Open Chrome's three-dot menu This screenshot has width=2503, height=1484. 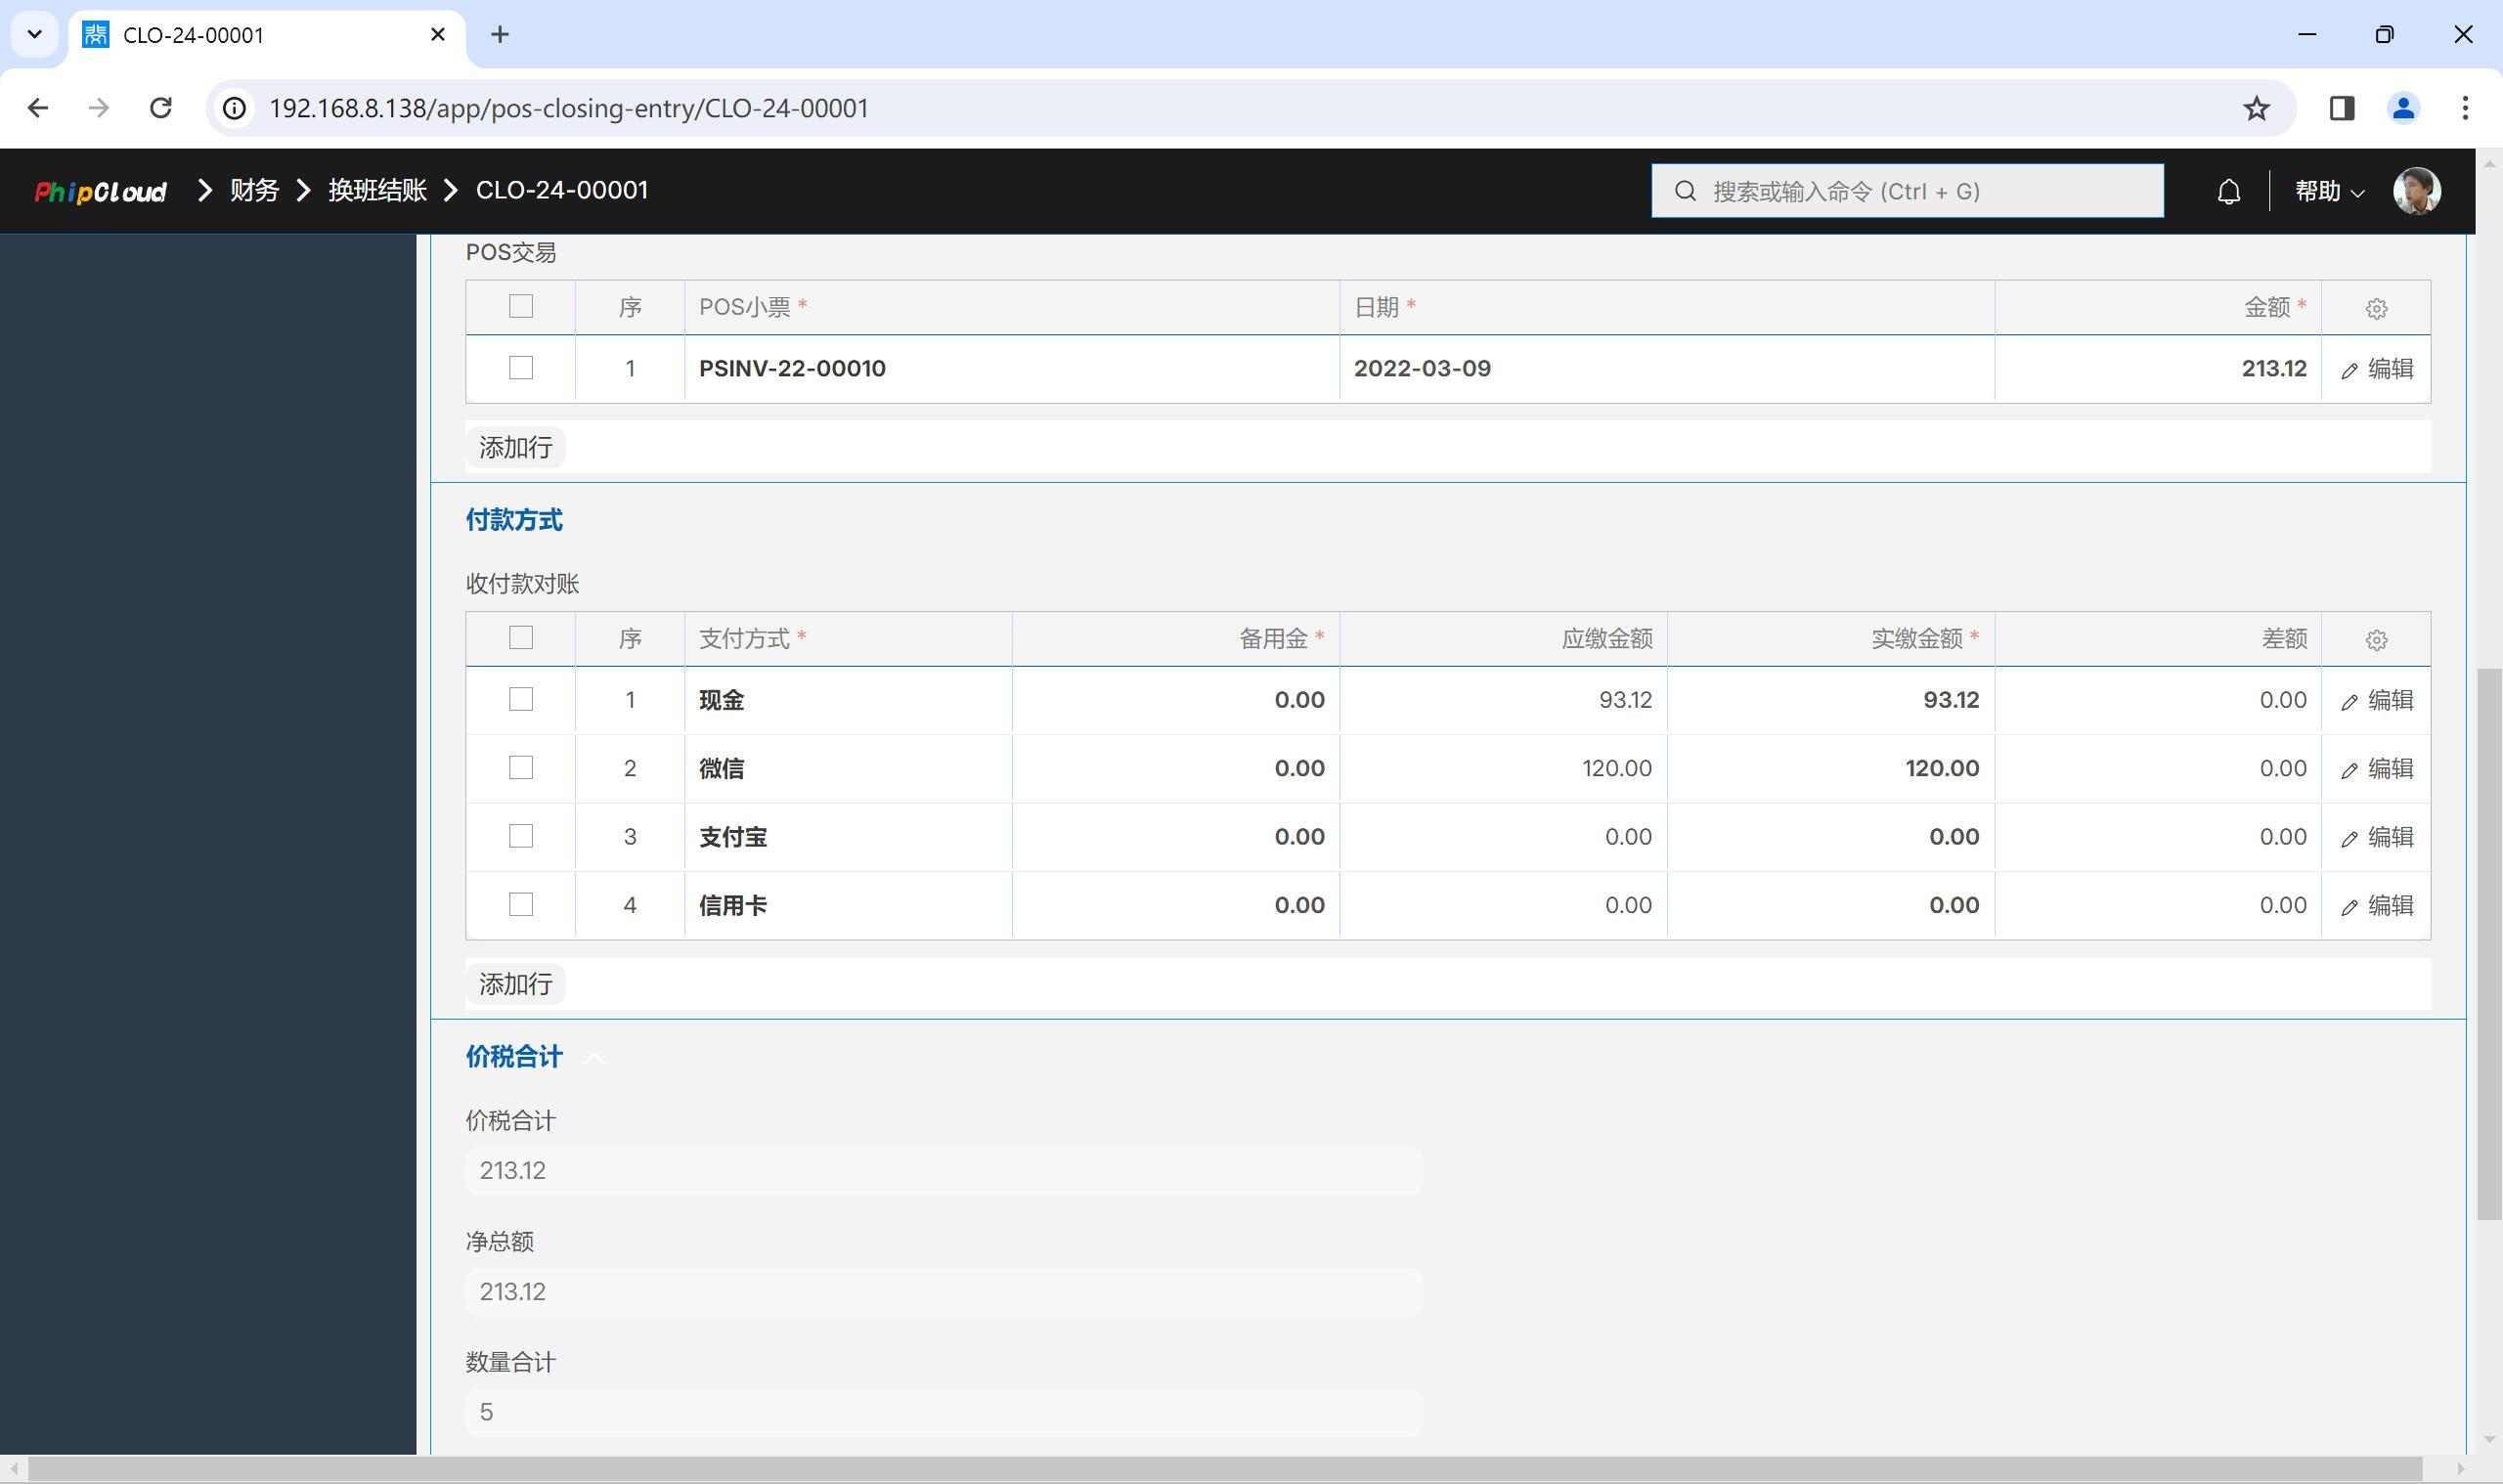(2465, 108)
